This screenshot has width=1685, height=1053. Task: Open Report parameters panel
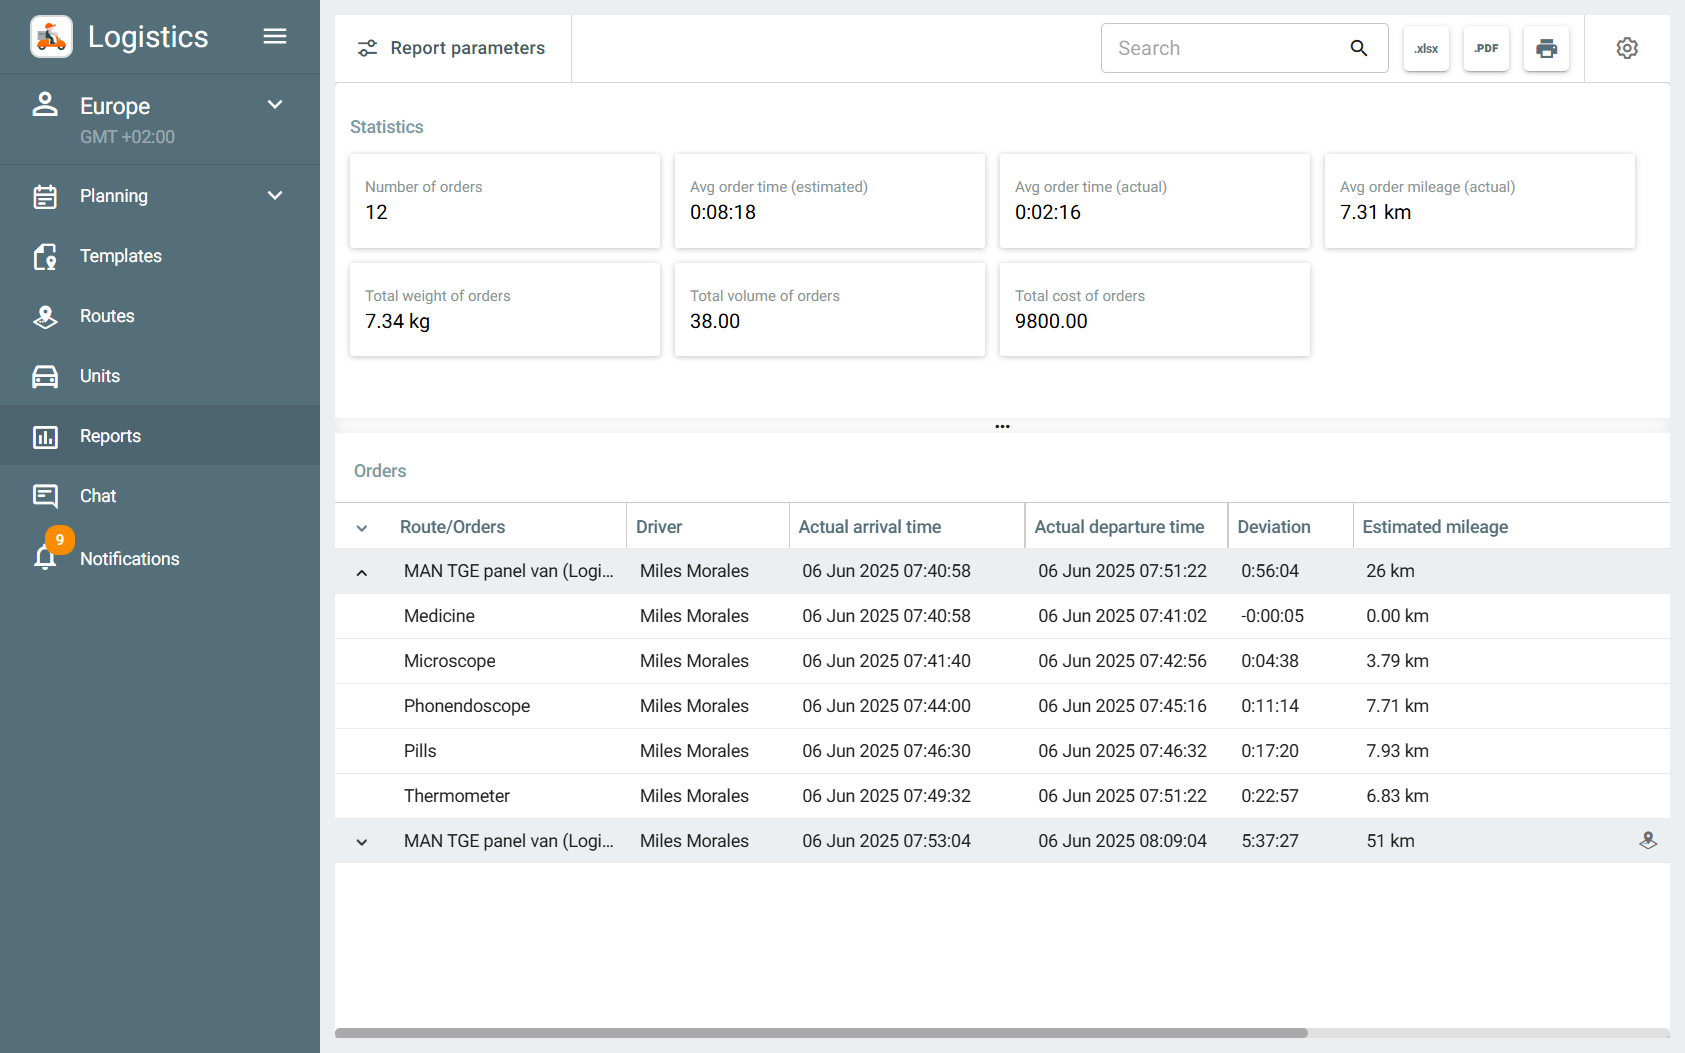[x=453, y=48]
